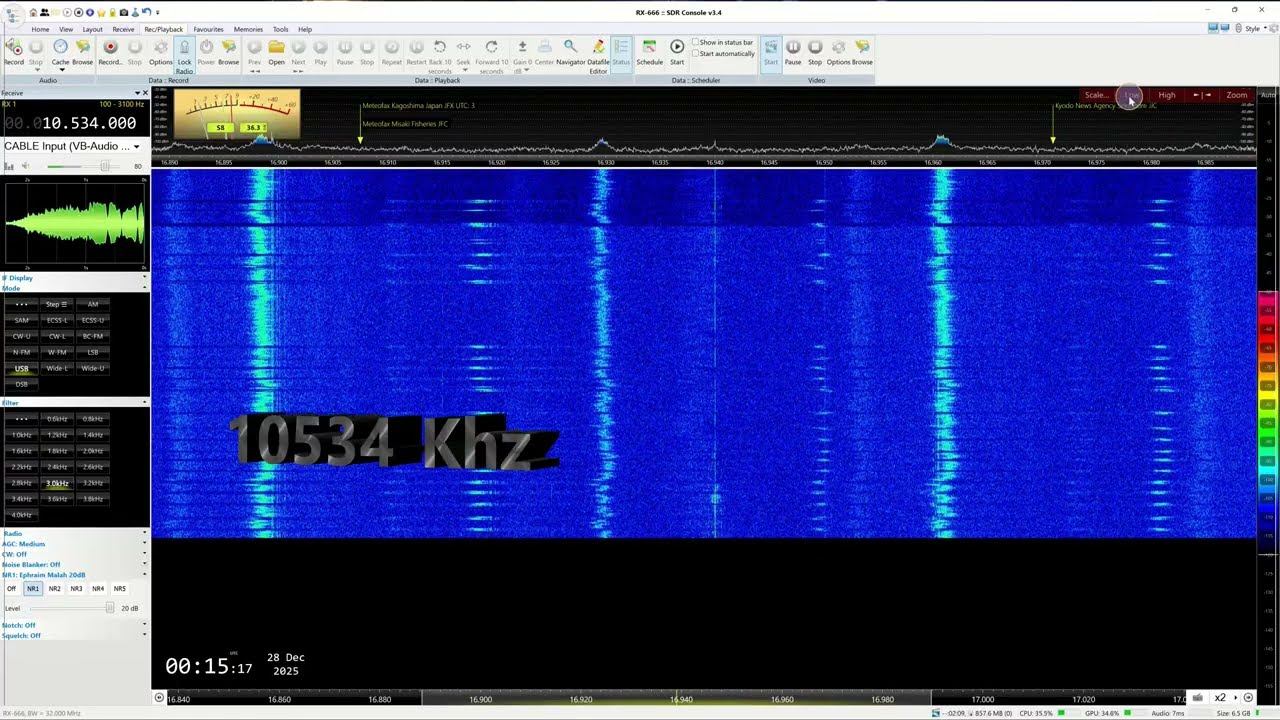Select the N-FM mode button
The width and height of the screenshot is (1280, 720).
click(x=22, y=352)
